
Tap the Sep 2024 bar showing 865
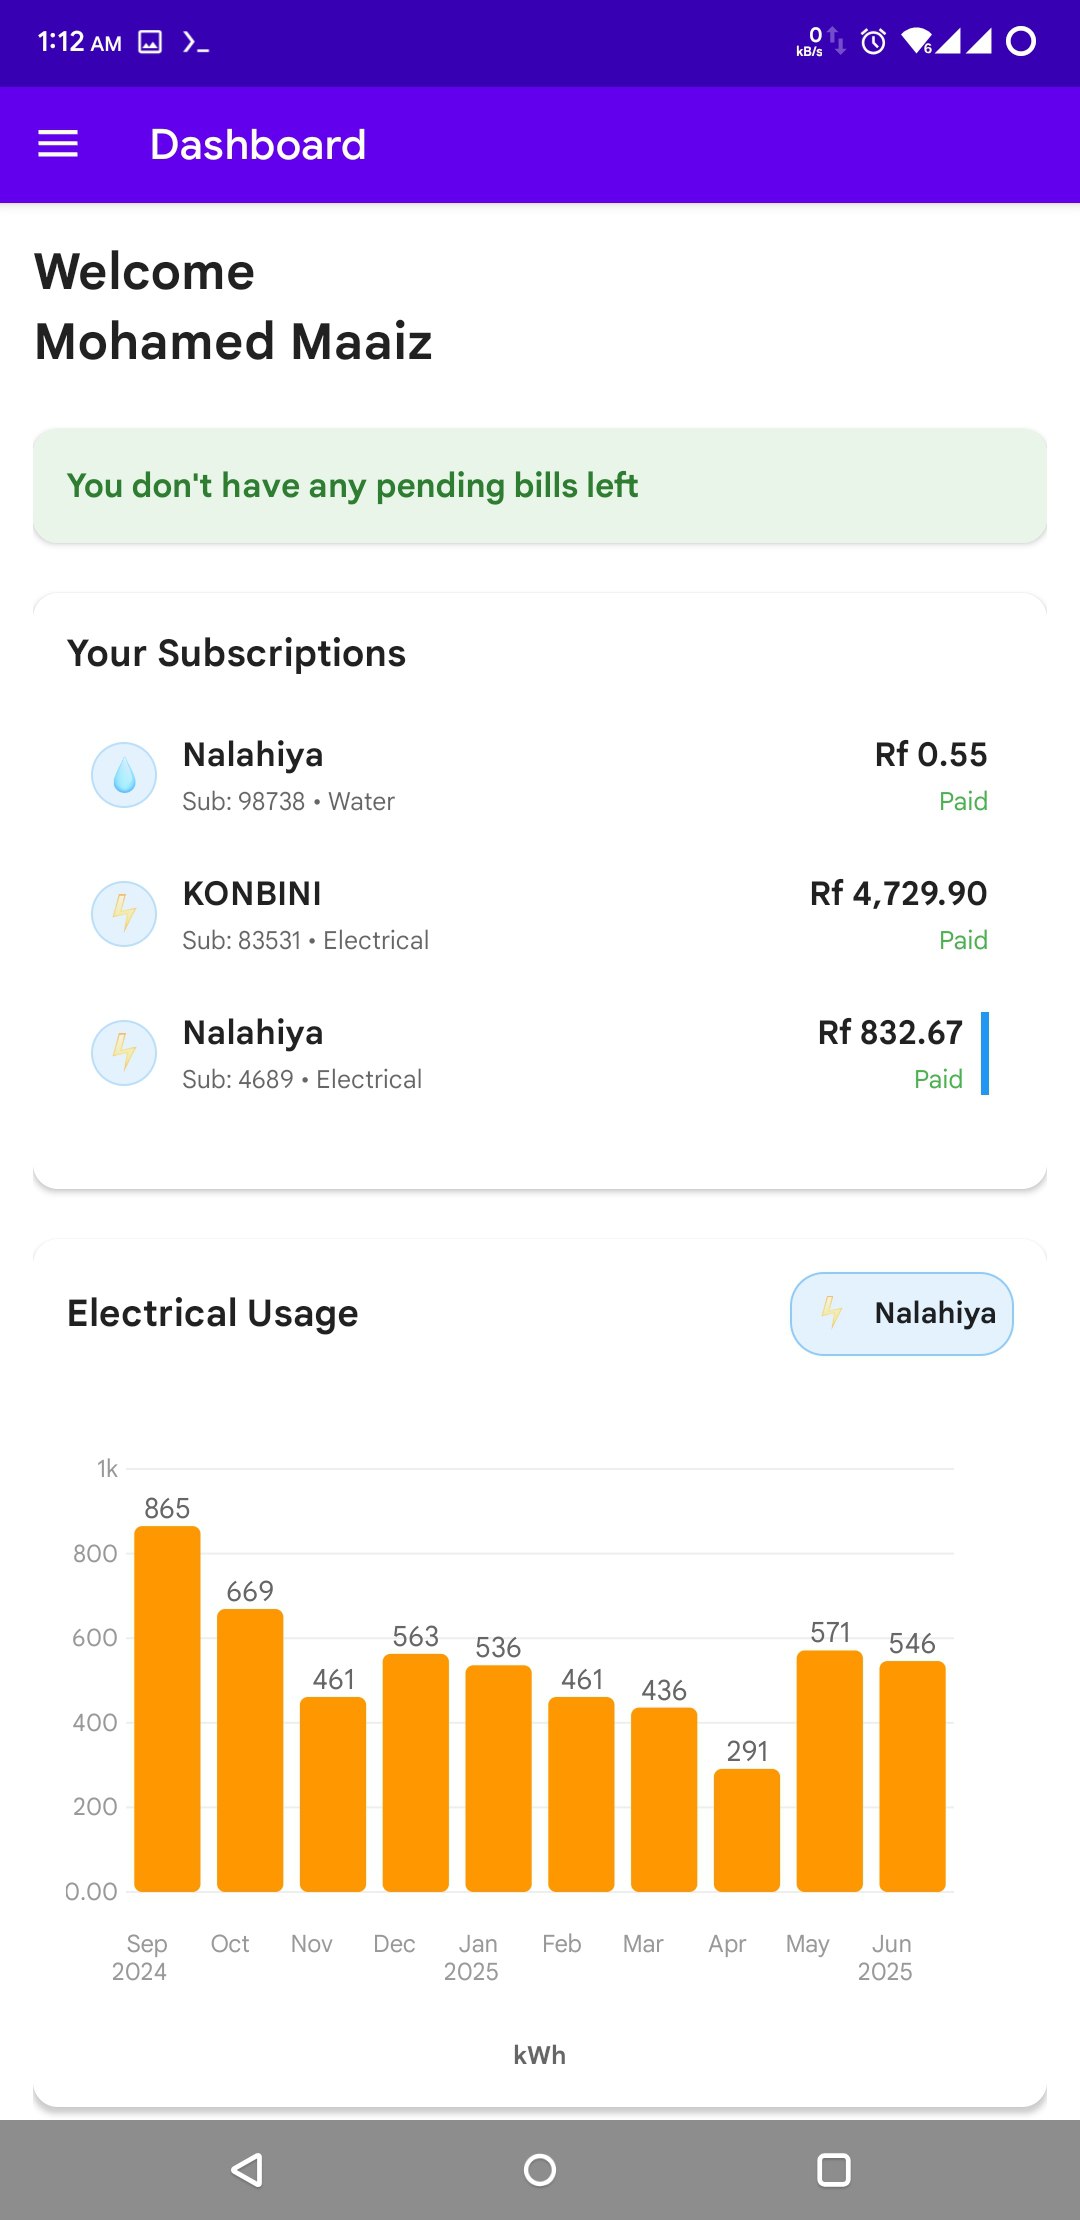167,1708
